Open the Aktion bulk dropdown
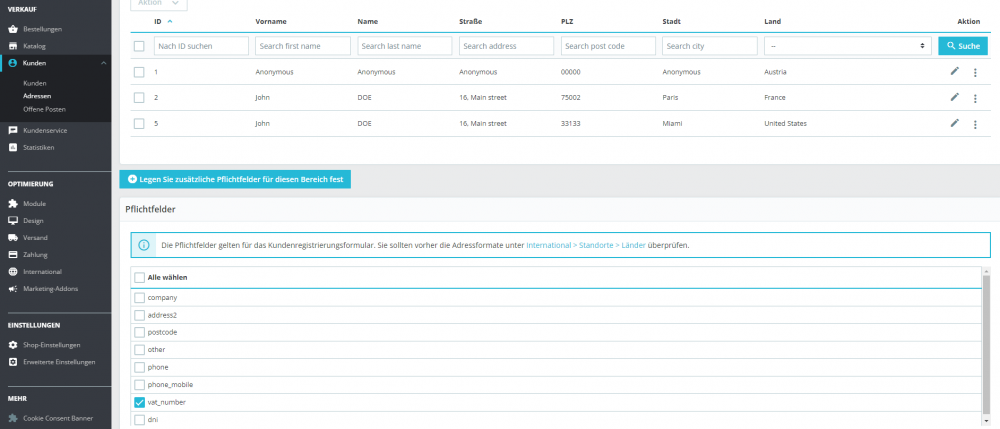1000x429 pixels. click(x=159, y=4)
